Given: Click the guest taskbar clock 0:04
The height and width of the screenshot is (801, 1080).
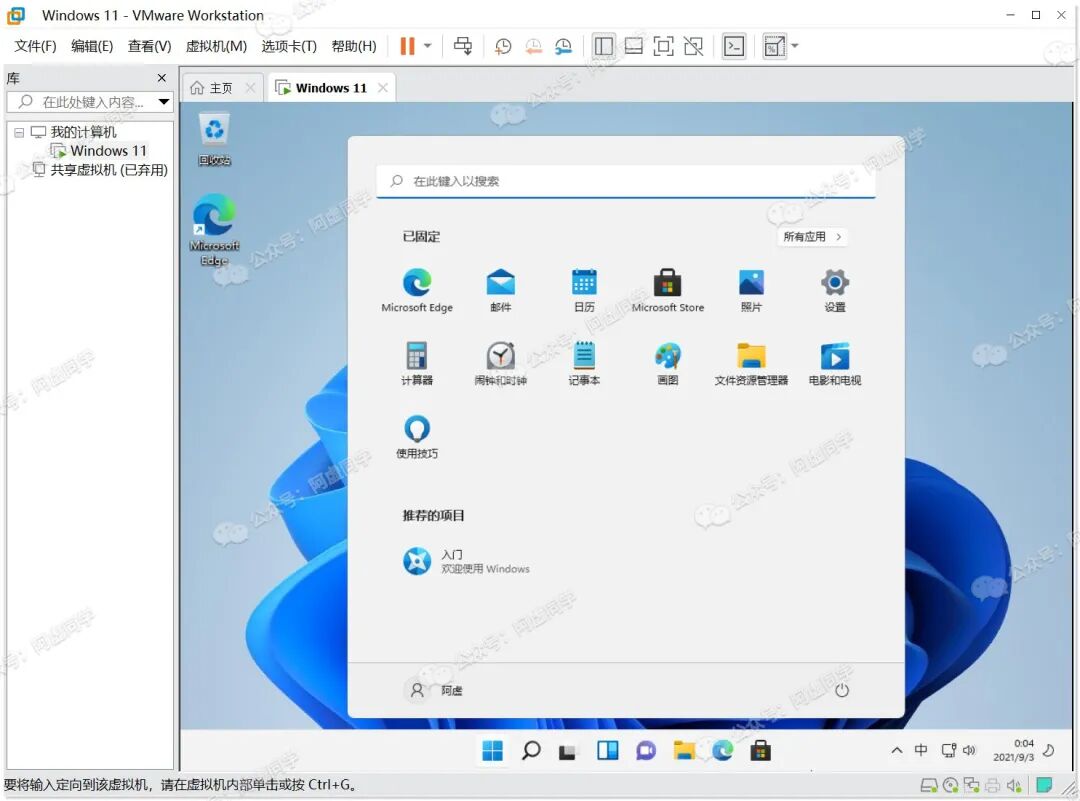Looking at the screenshot, I should coord(1013,750).
